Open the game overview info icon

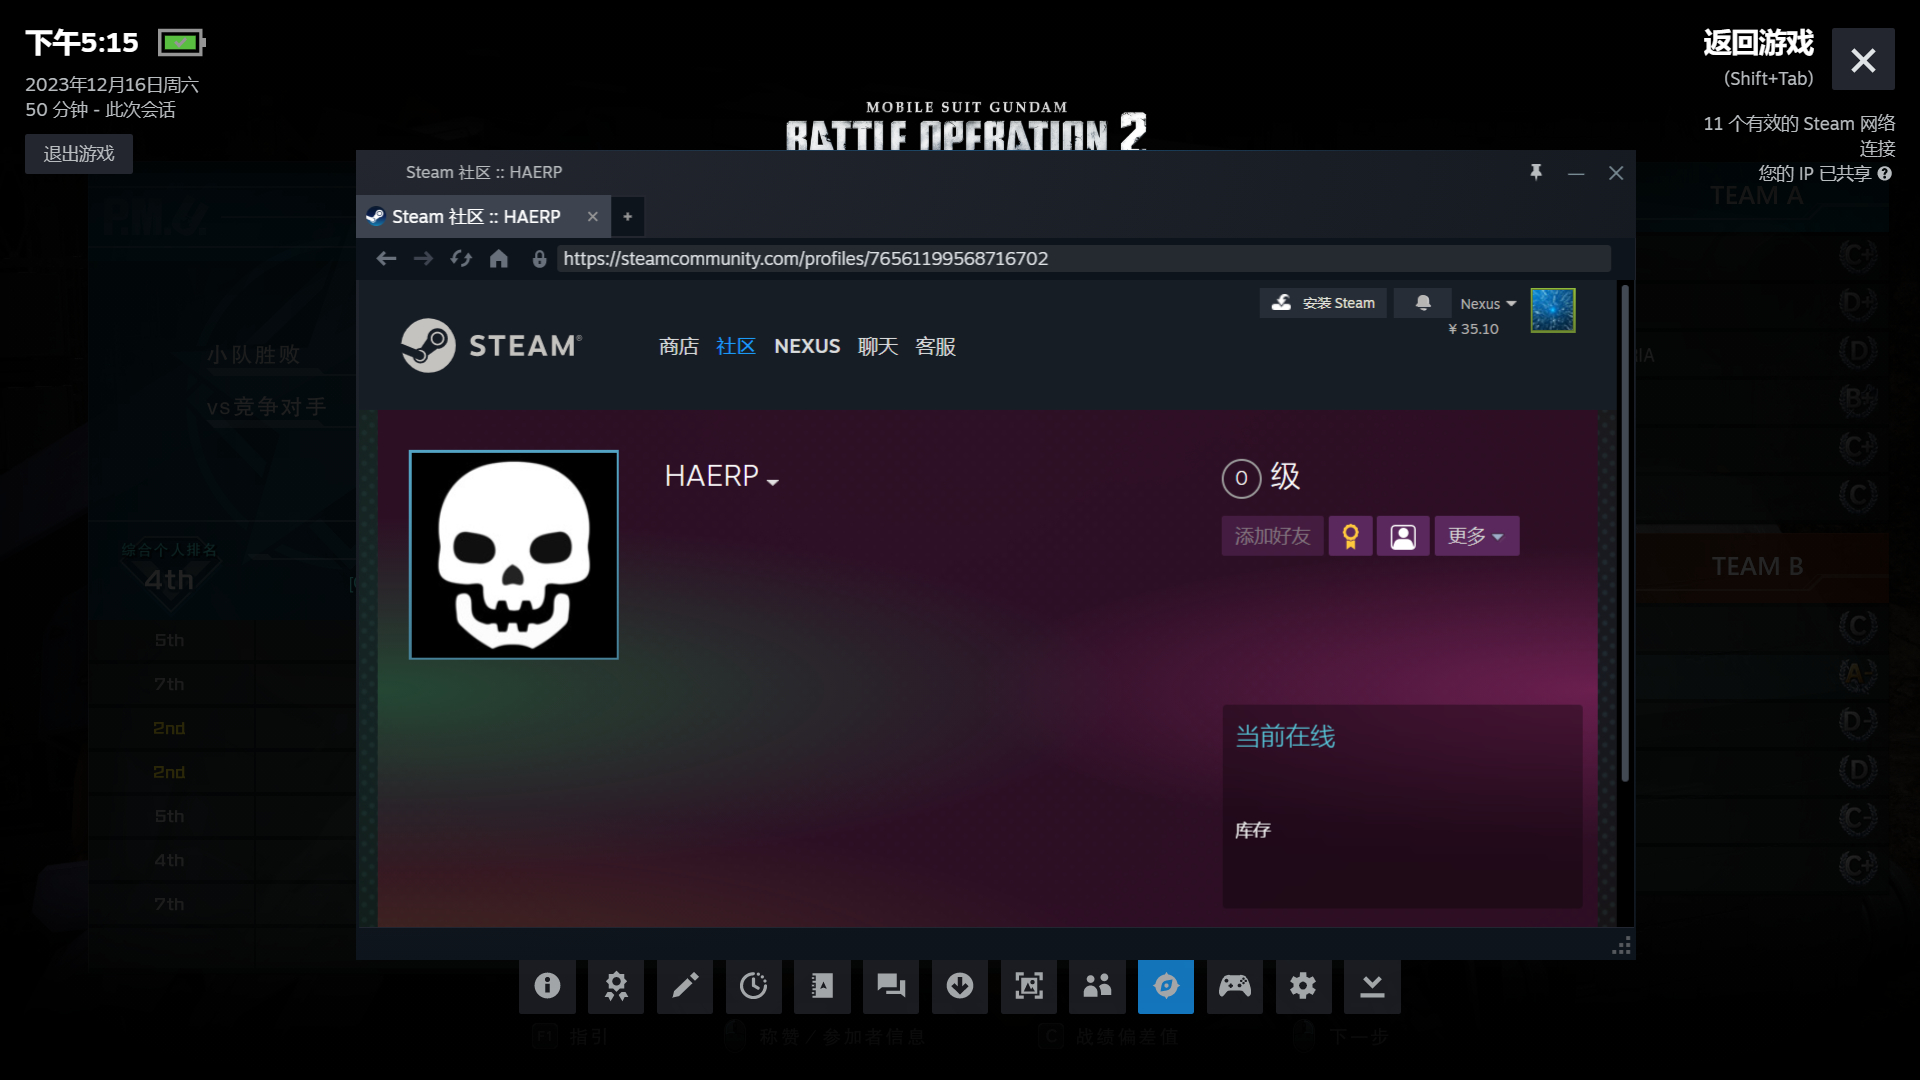click(547, 986)
